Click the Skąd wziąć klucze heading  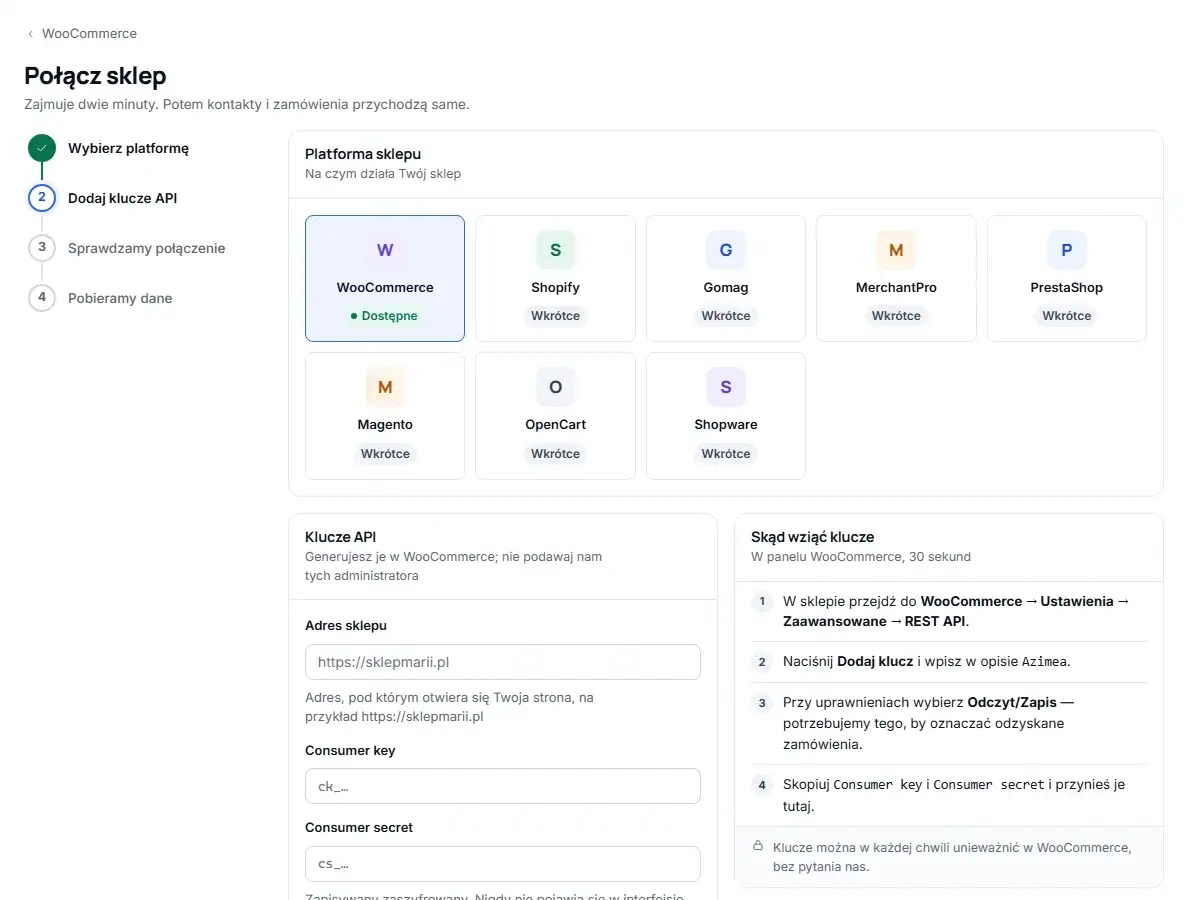pos(812,537)
